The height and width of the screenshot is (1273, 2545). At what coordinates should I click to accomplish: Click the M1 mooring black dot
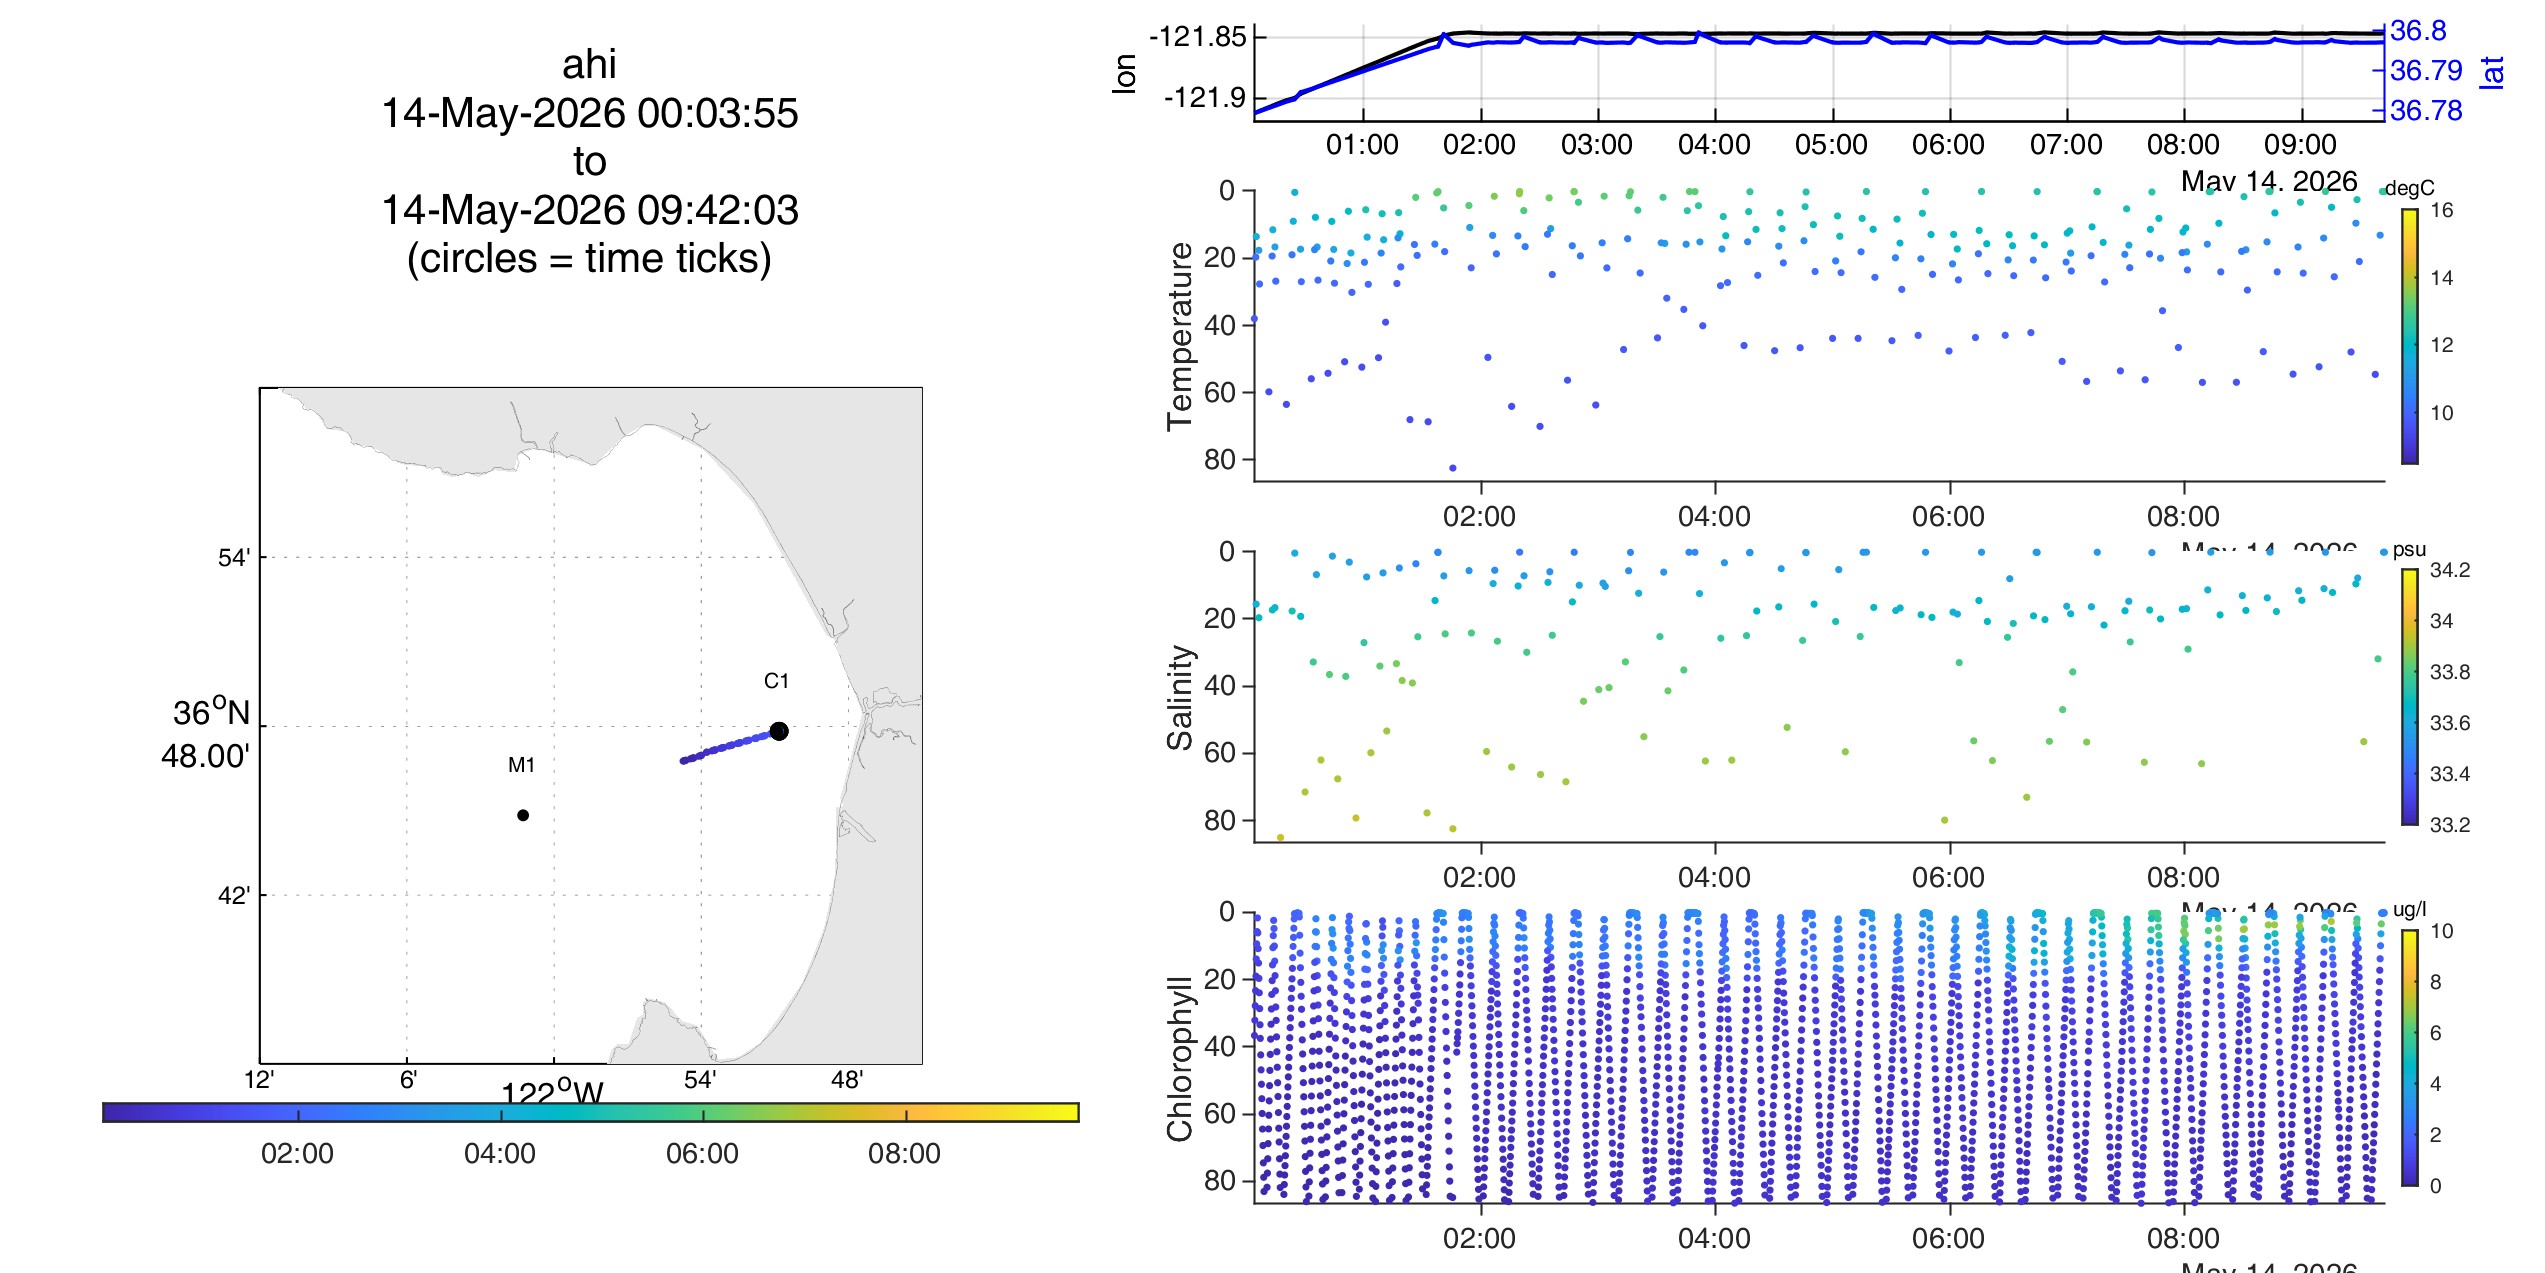pyautogui.click(x=523, y=815)
